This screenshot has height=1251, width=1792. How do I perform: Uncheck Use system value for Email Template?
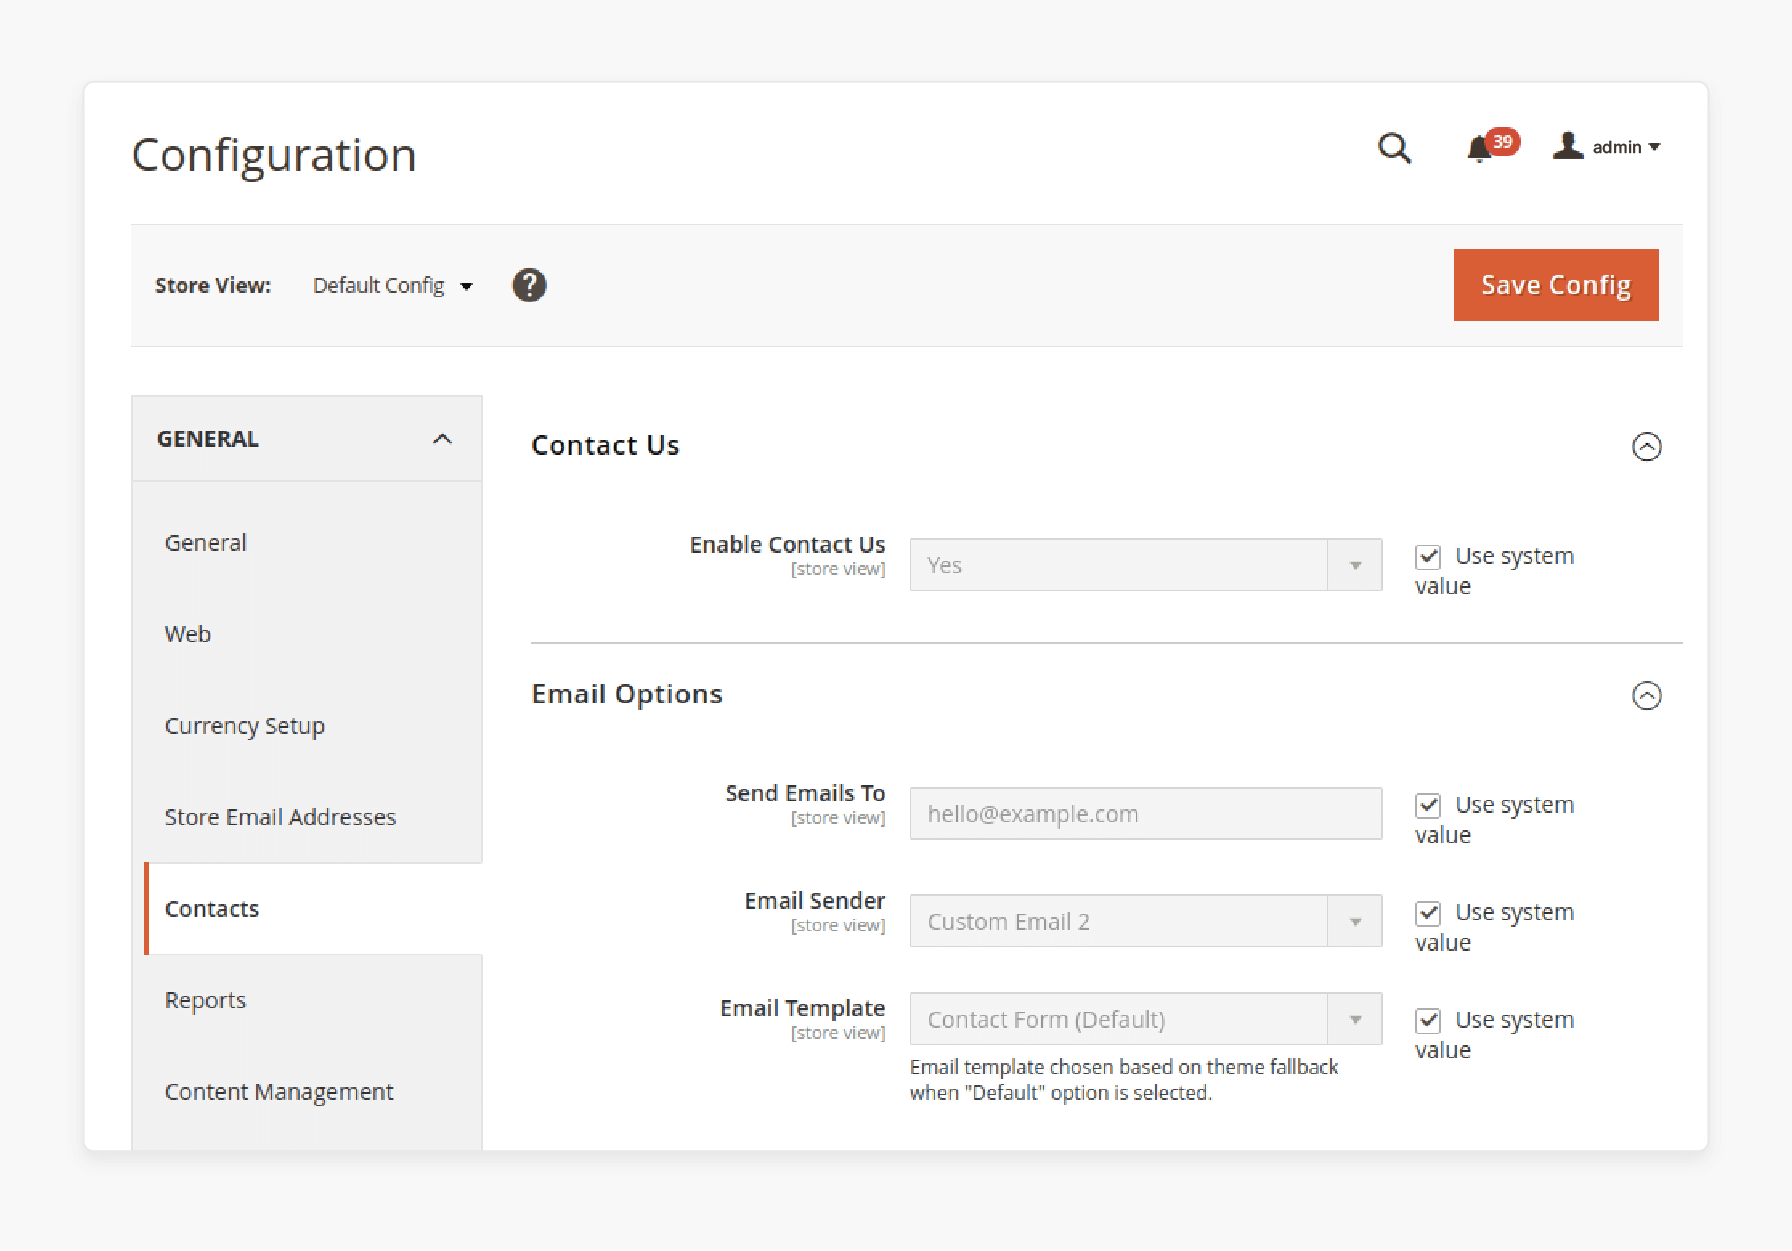pos(1428,1020)
